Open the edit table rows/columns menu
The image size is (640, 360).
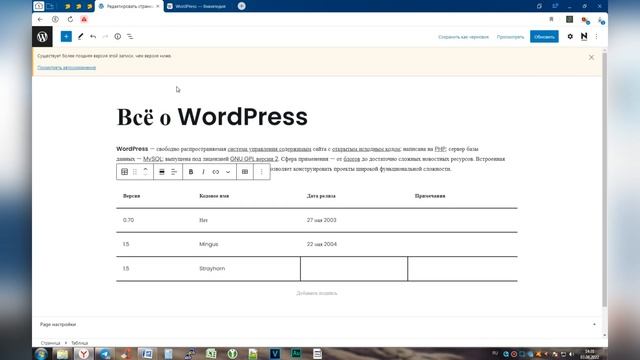click(x=245, y=172)
